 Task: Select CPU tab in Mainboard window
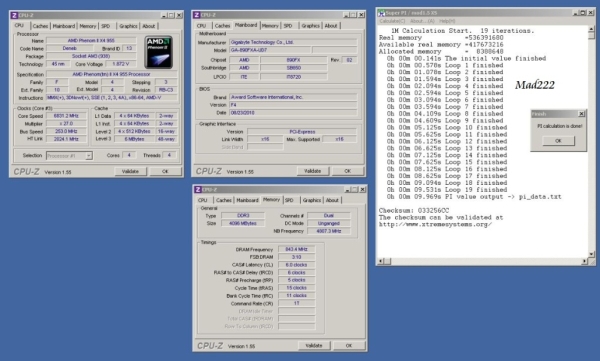point(202,26)
